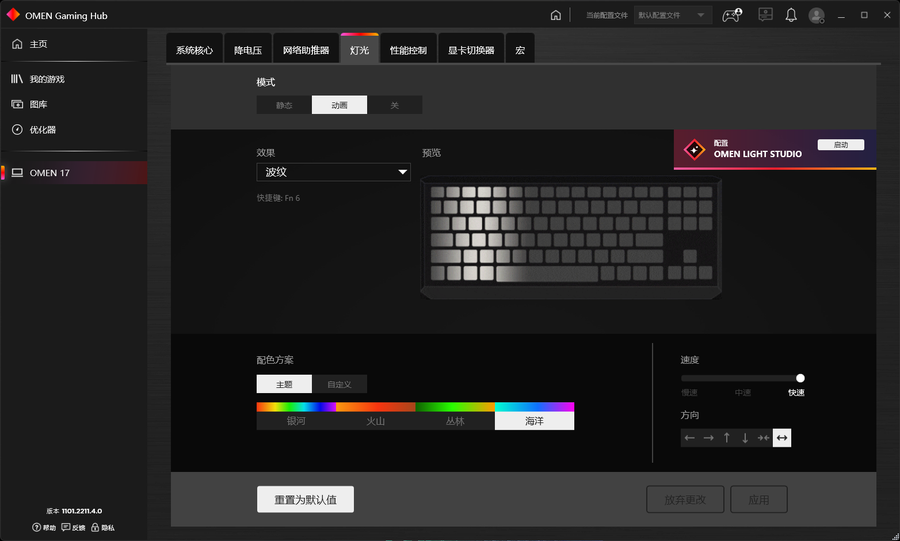This screenshot has width=900, height=541.
Task: Select the OMEN 17 device
Action: click(x=73, y=173)
